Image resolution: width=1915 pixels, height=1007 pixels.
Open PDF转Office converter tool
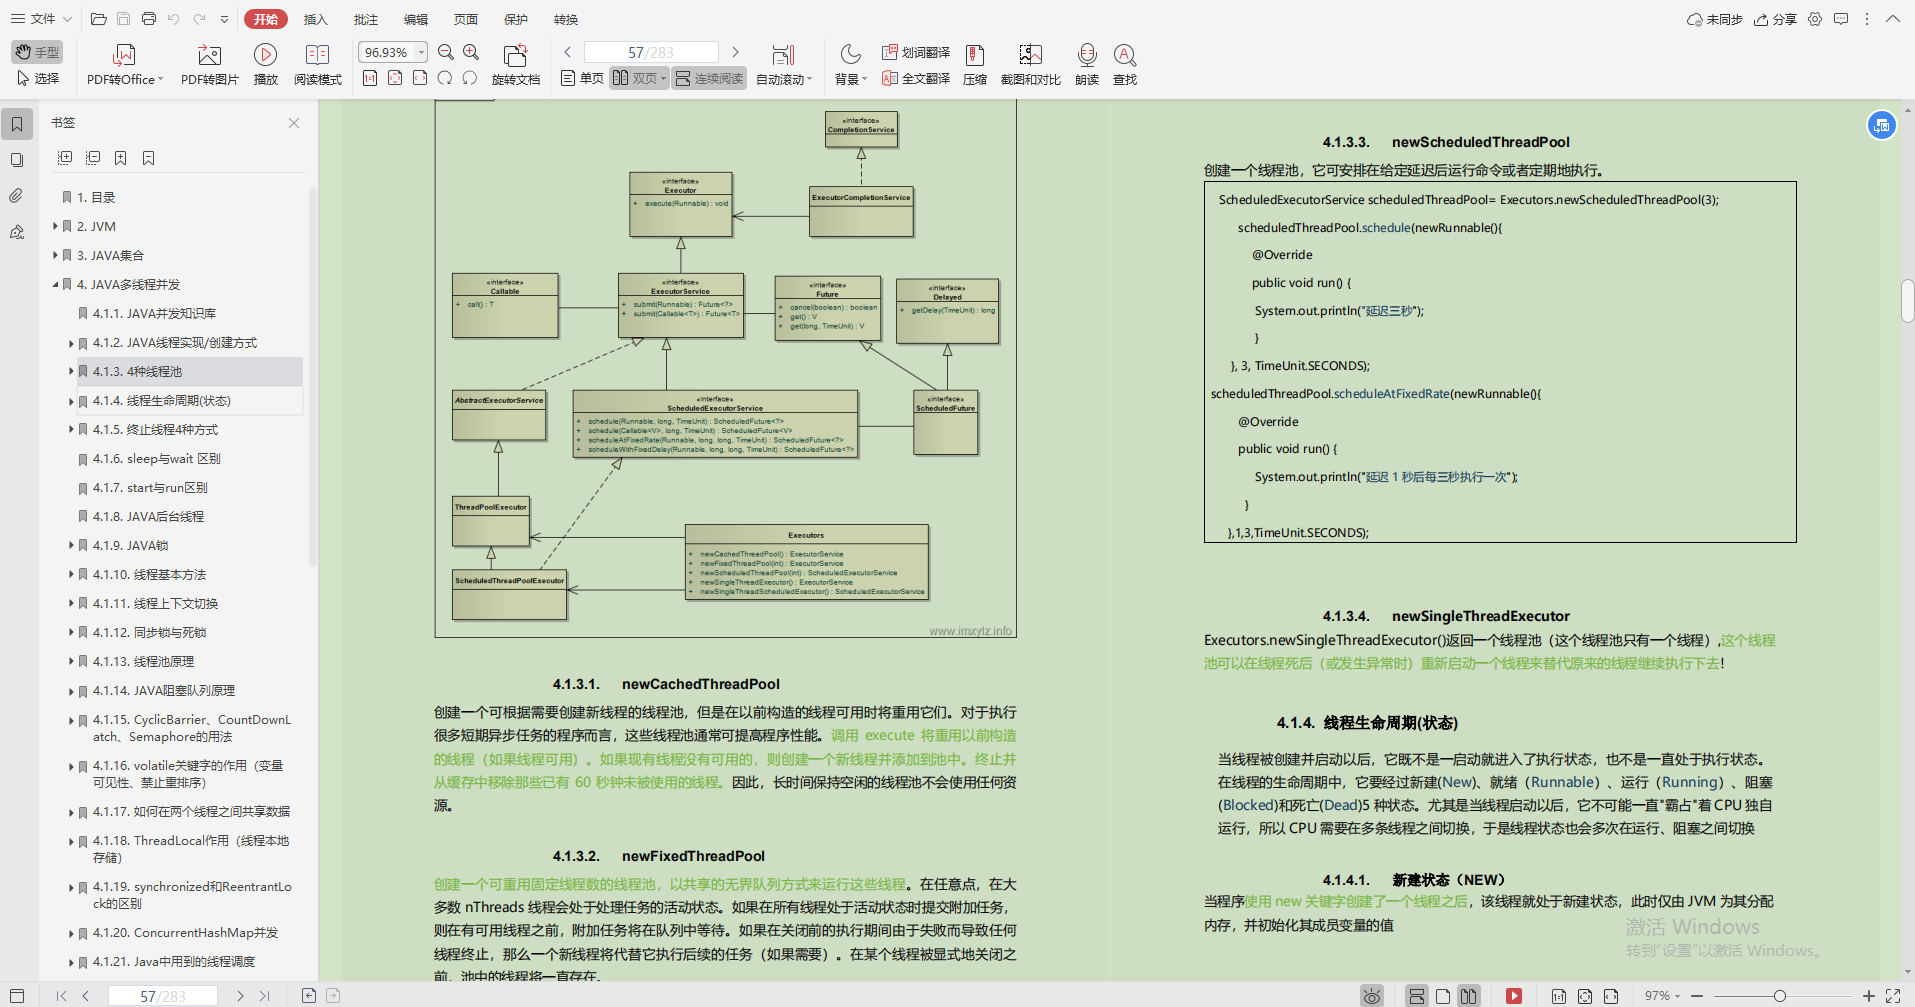pos(124,65)
